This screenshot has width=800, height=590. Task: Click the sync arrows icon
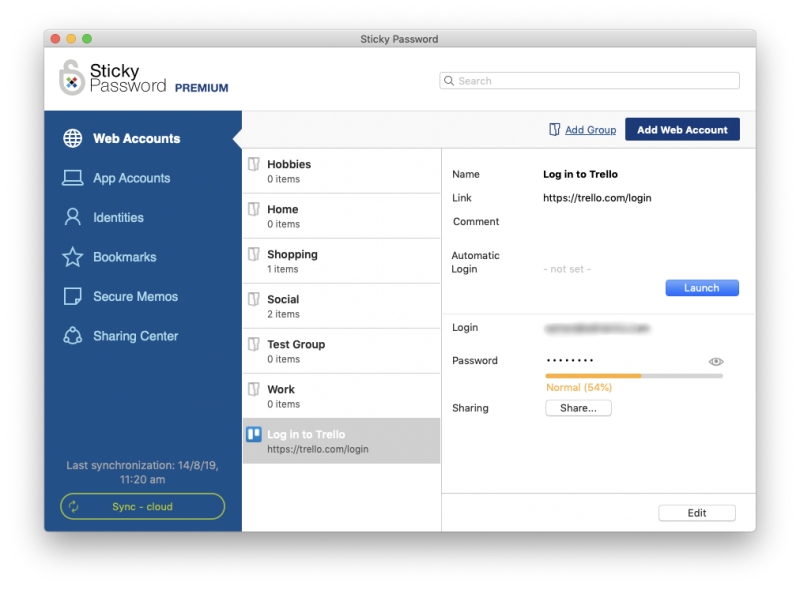tap(74, 506)
